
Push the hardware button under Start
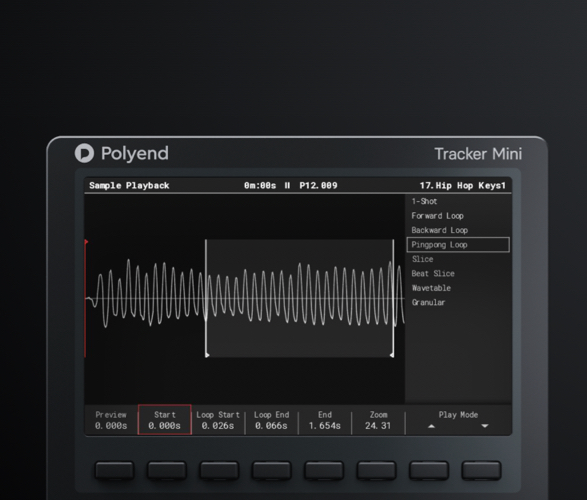pyautogui.click(x=167, y=470)
